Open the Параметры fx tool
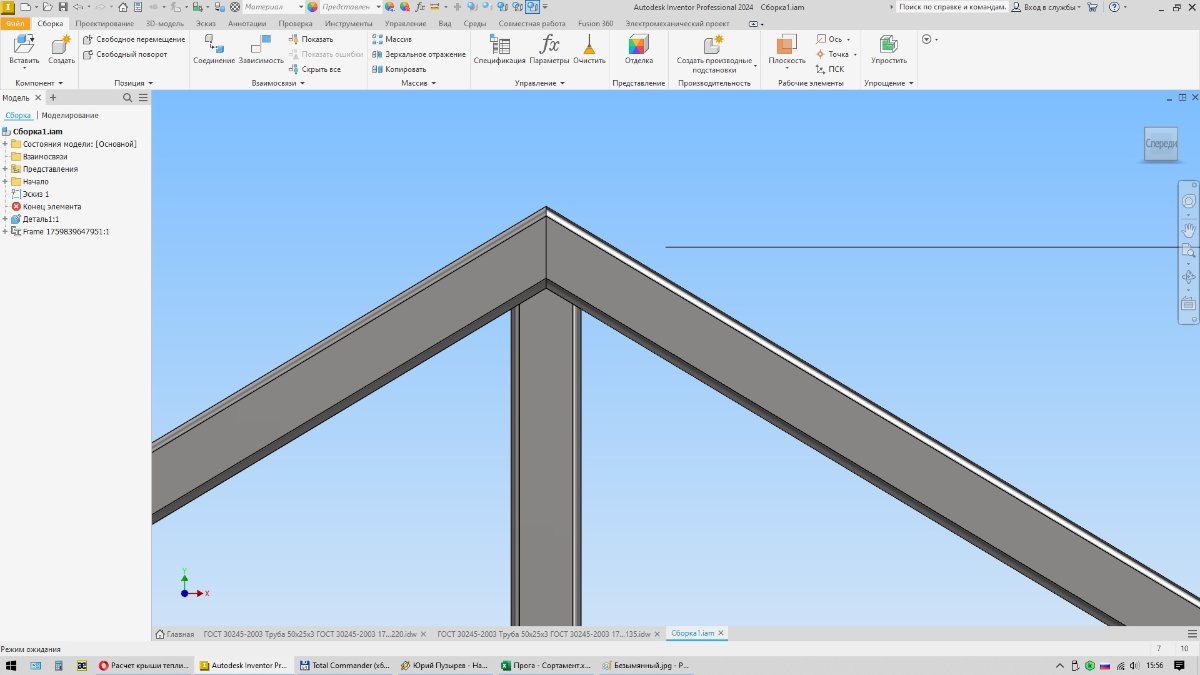This screenshot has width=1200, height=675. tap(549, 46)
